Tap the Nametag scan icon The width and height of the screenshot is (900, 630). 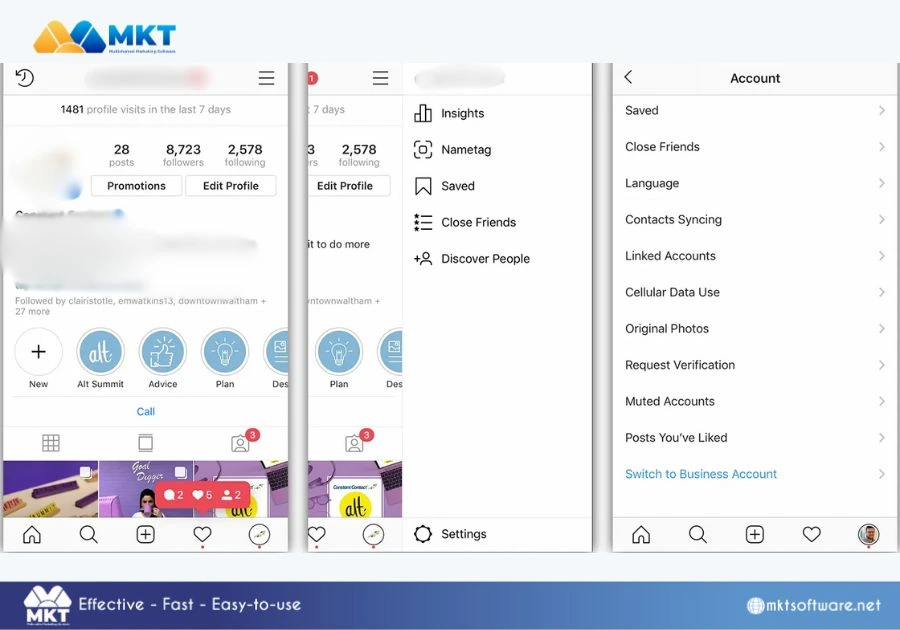[423, 150]
